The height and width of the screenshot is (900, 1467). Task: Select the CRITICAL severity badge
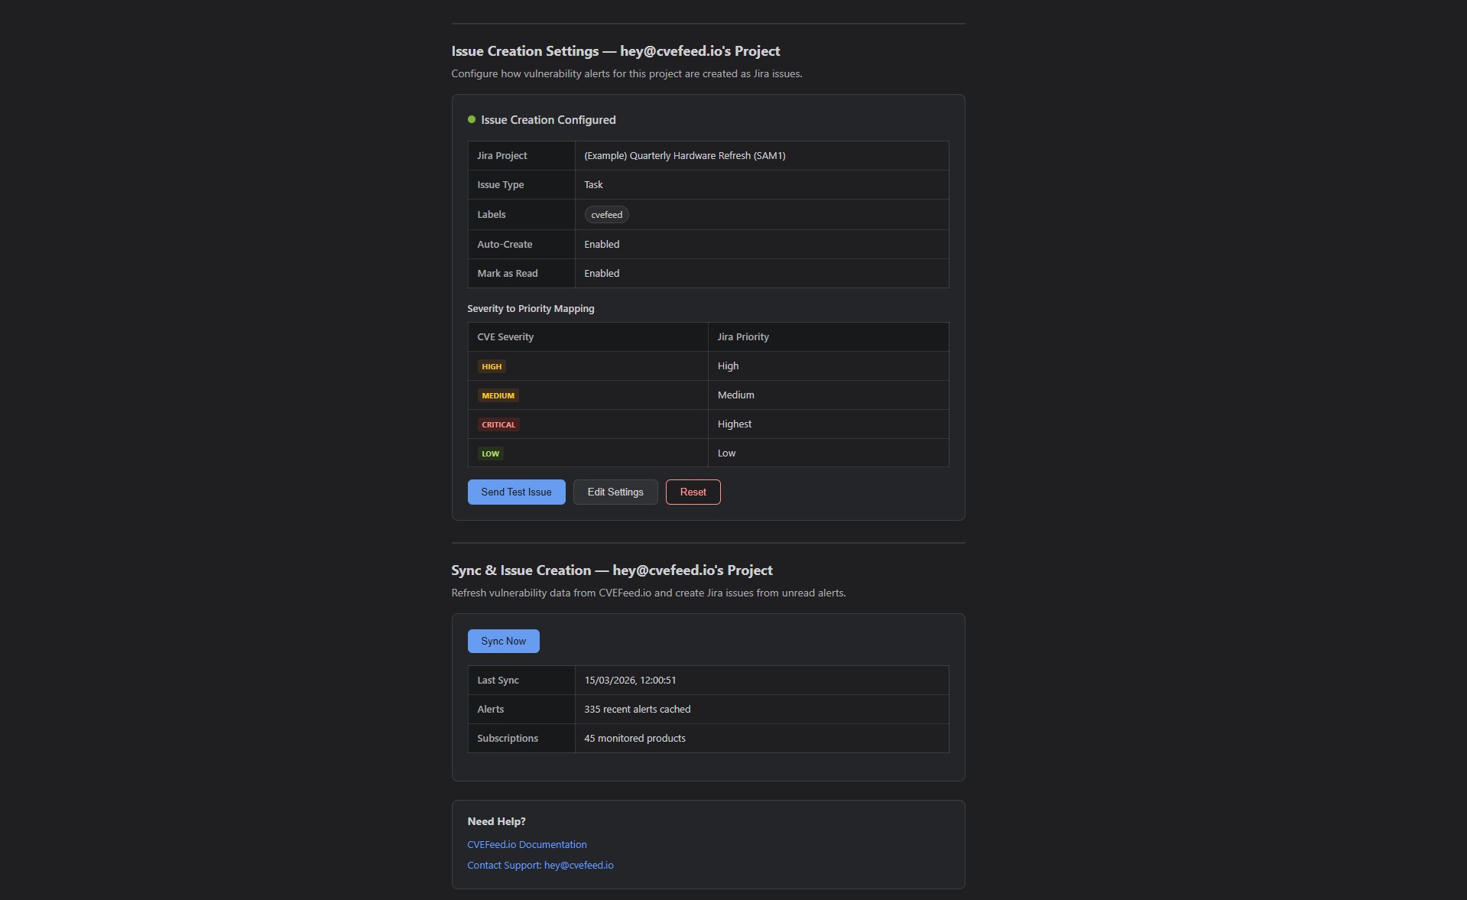tap(498, 424)
